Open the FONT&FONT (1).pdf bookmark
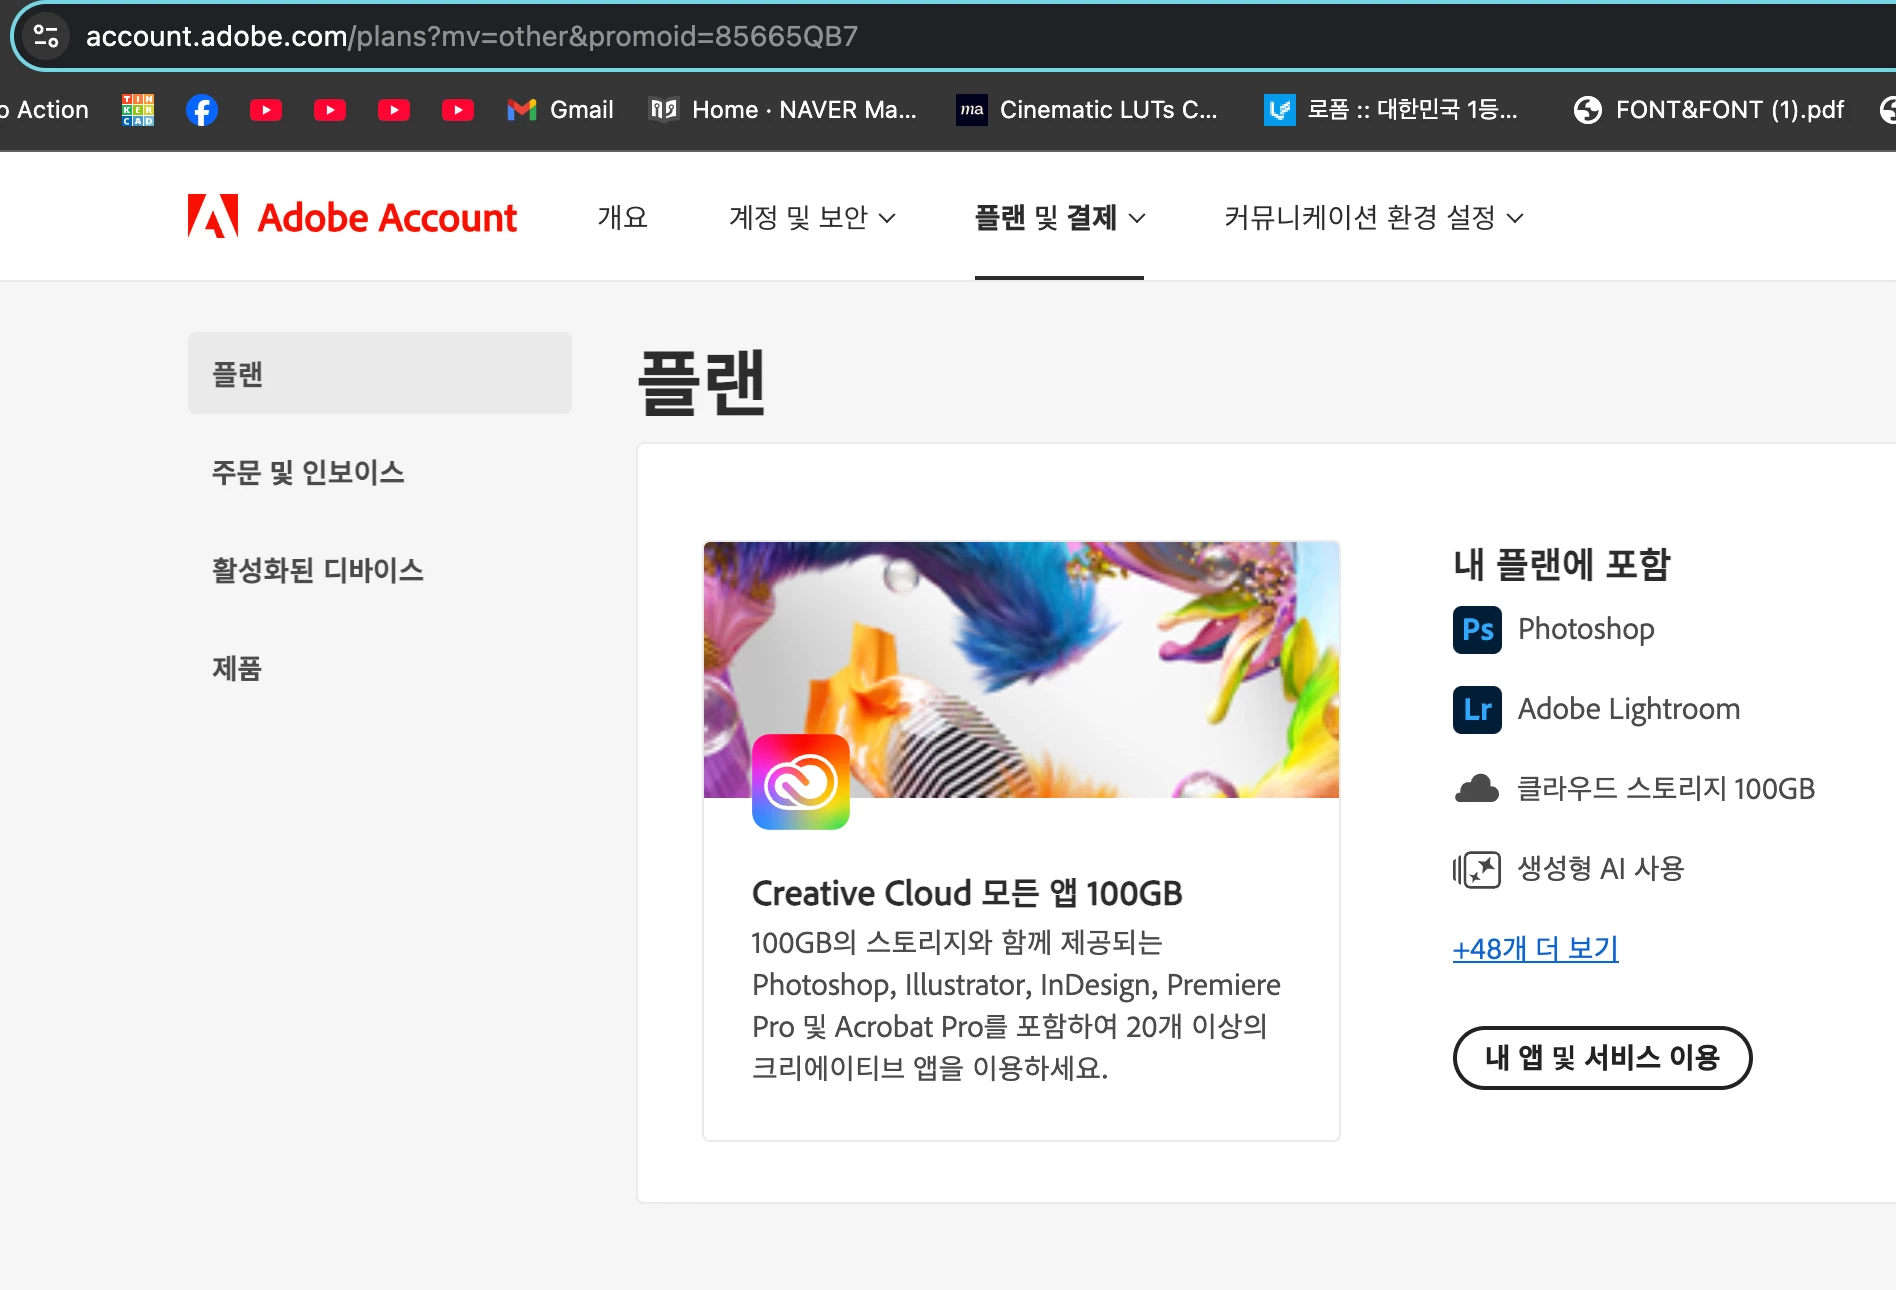The height and width of the screenshot is (1290, 1896). [x=1708, y=110]
